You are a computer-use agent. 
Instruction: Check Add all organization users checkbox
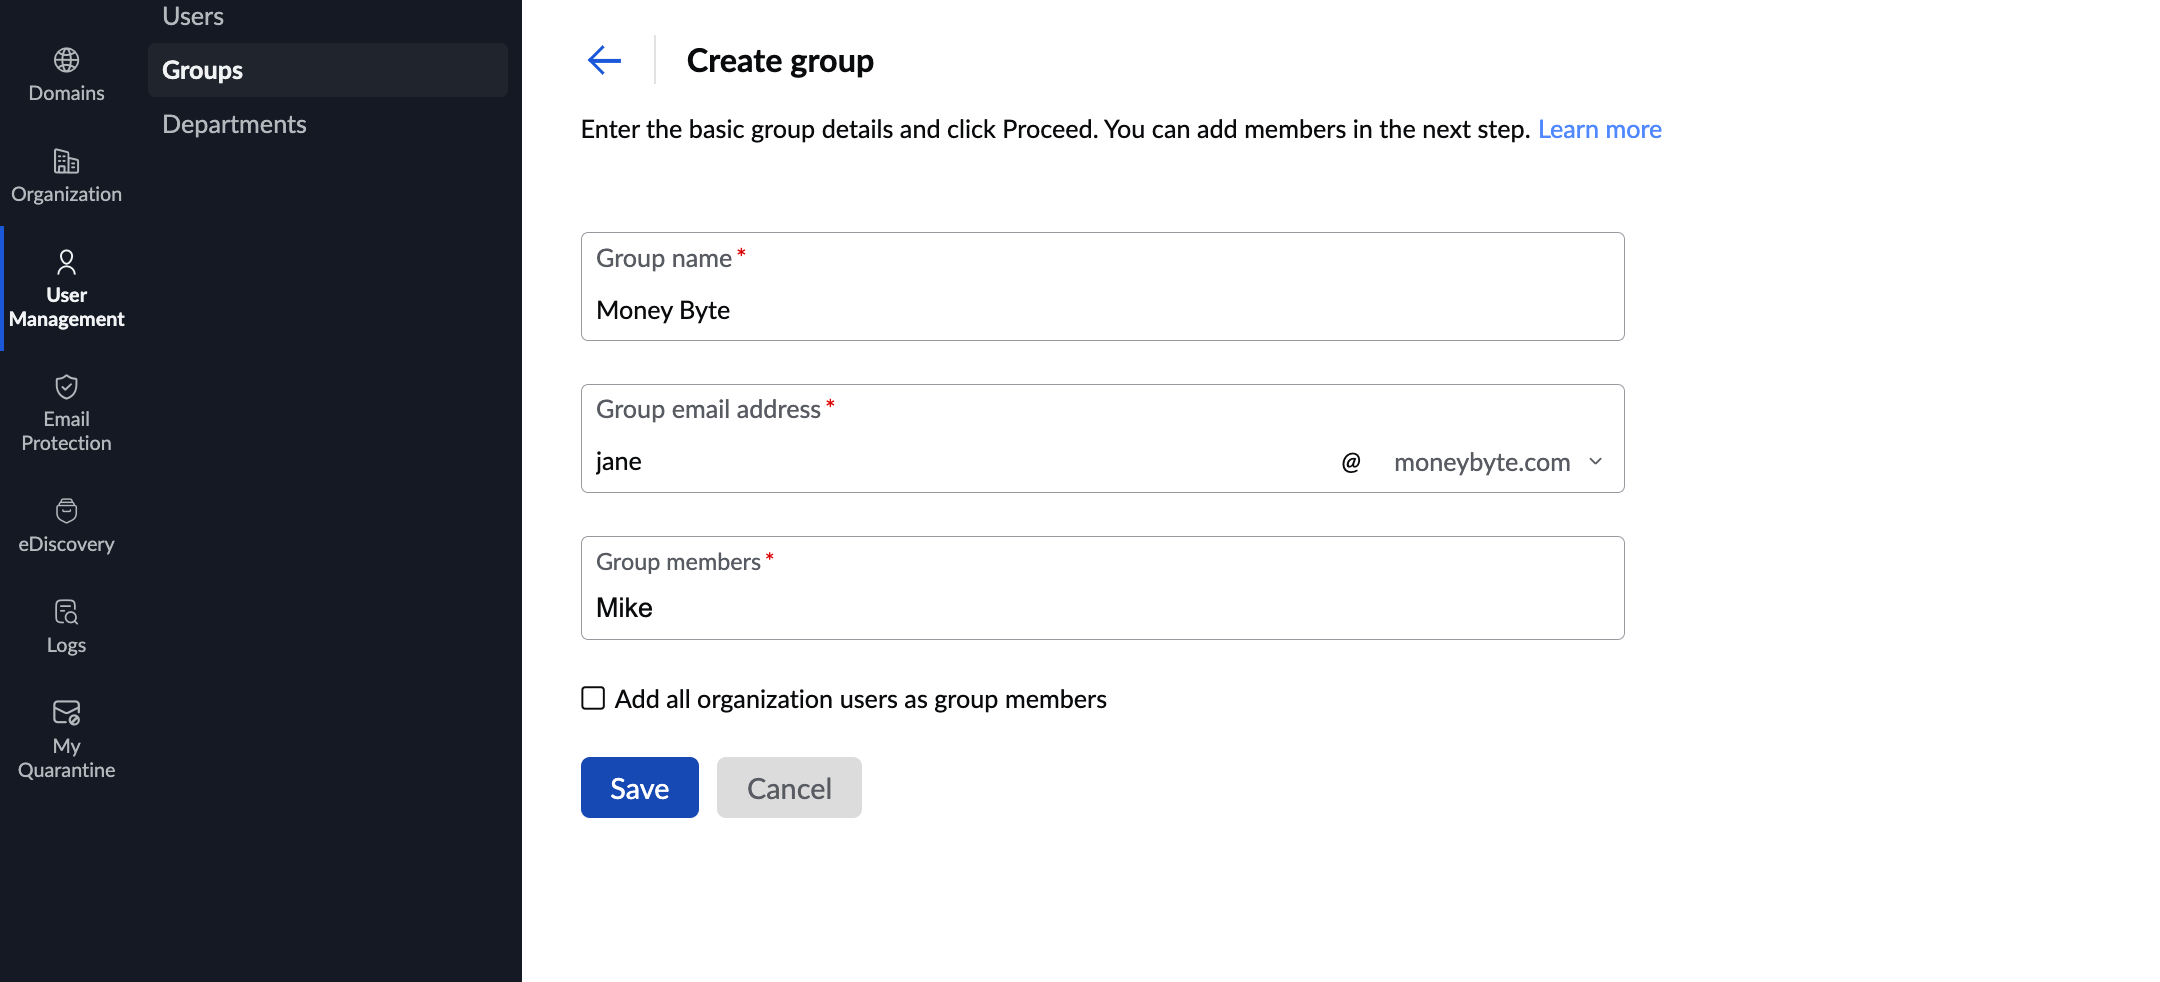(x=593, y=698)
